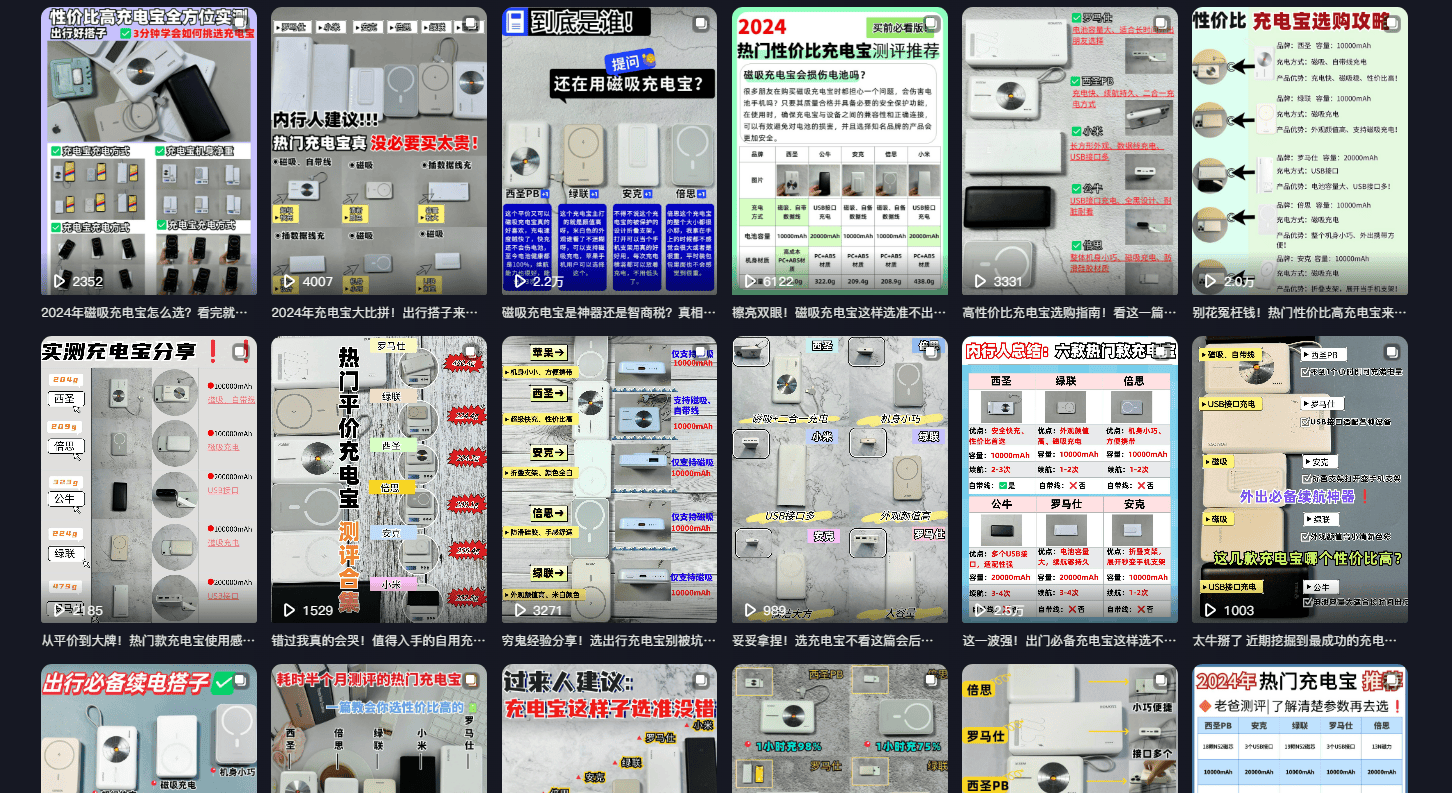Open the title starting '擦亮双眼！磁吸充电宝这样选'
Image resolution: width=1452 pixels, height=793 pixels.
[839, 312]
